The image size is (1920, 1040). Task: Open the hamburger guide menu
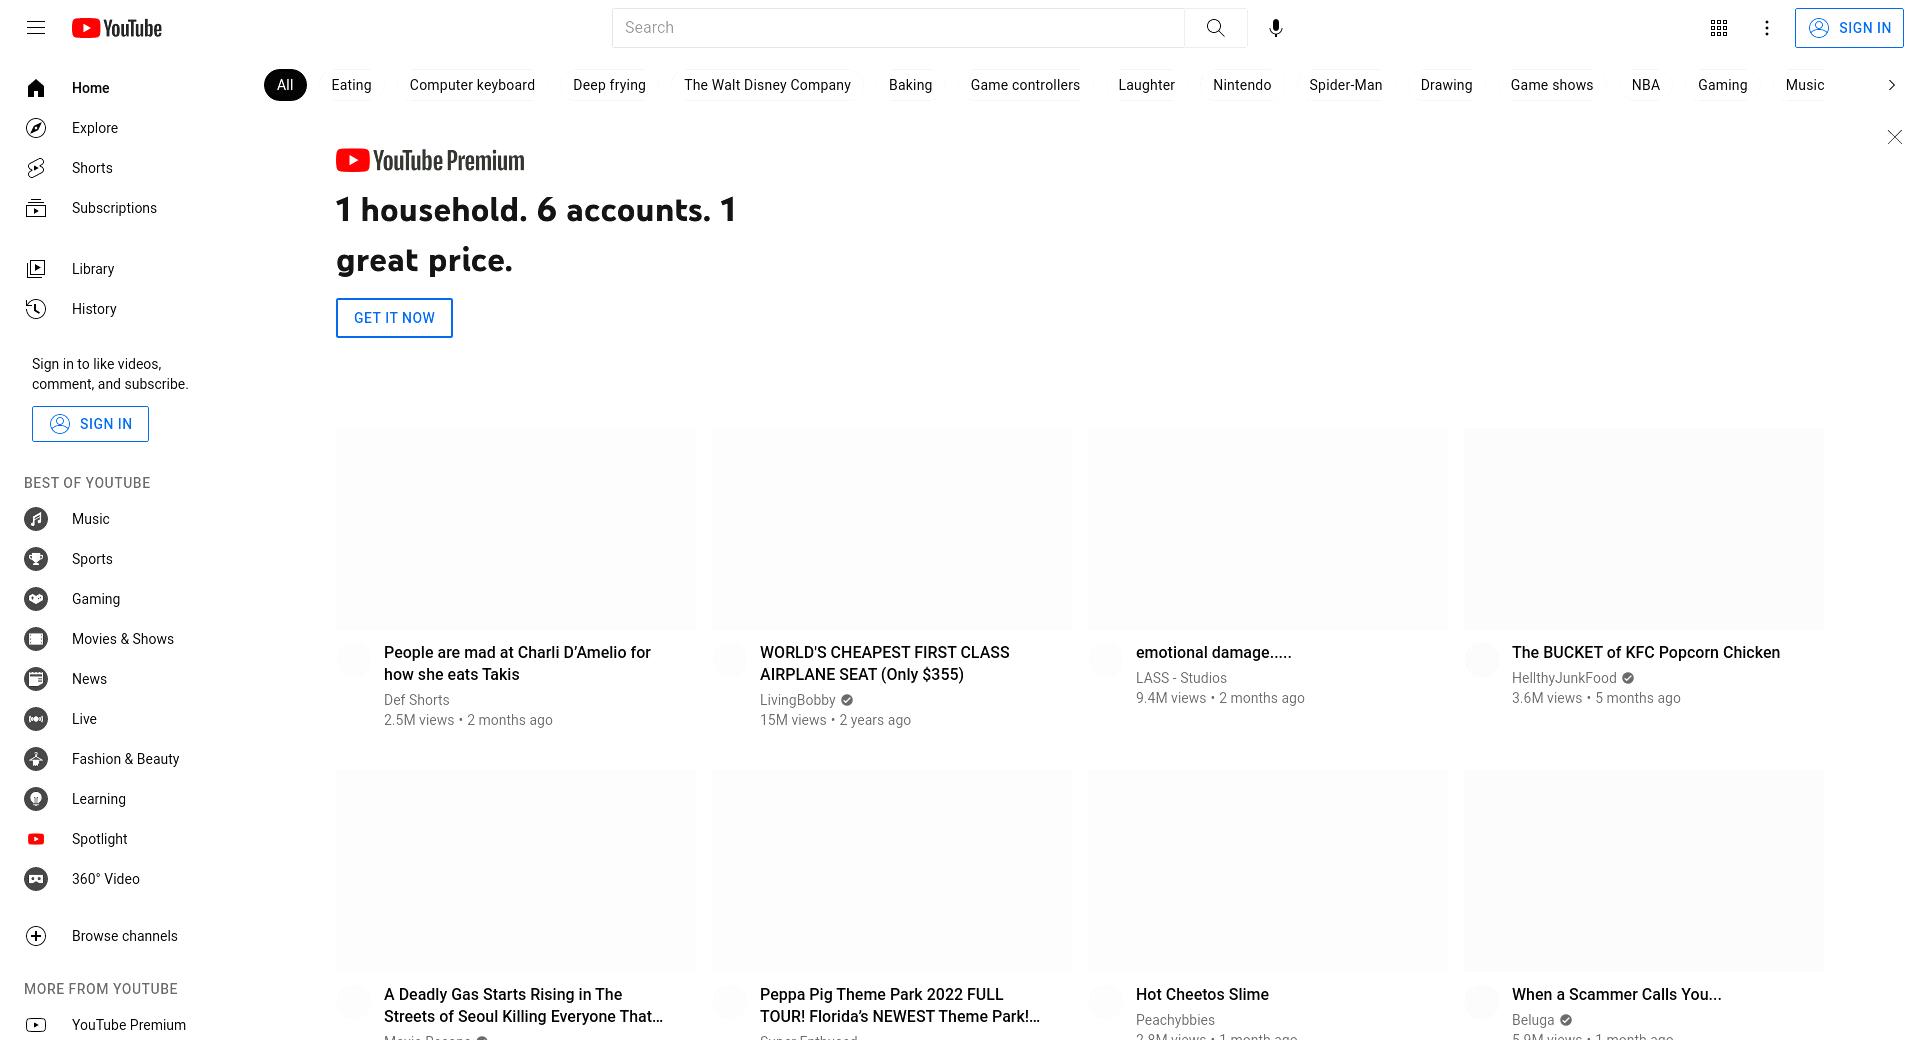tap(36, 28)
